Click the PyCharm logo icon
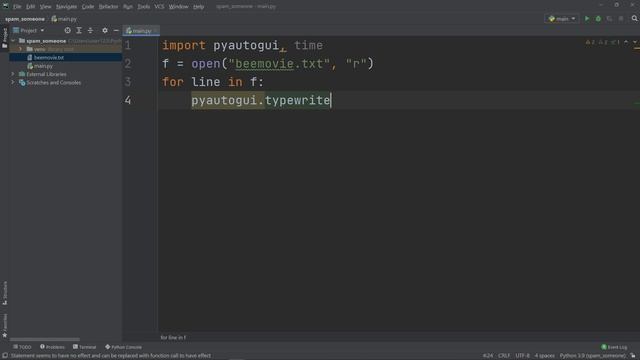Viewport: 640px width, 360px height. 5,6
